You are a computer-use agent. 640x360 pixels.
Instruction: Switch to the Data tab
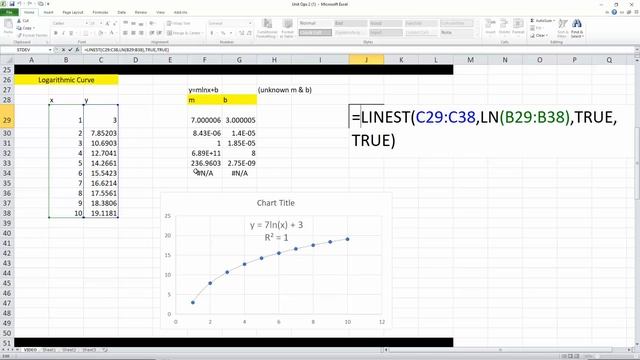[x=121, y=12]
